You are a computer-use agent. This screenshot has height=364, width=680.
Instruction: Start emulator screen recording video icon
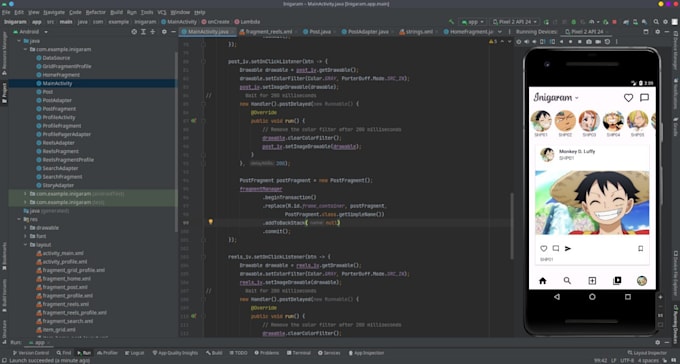(x=598, y=42)
